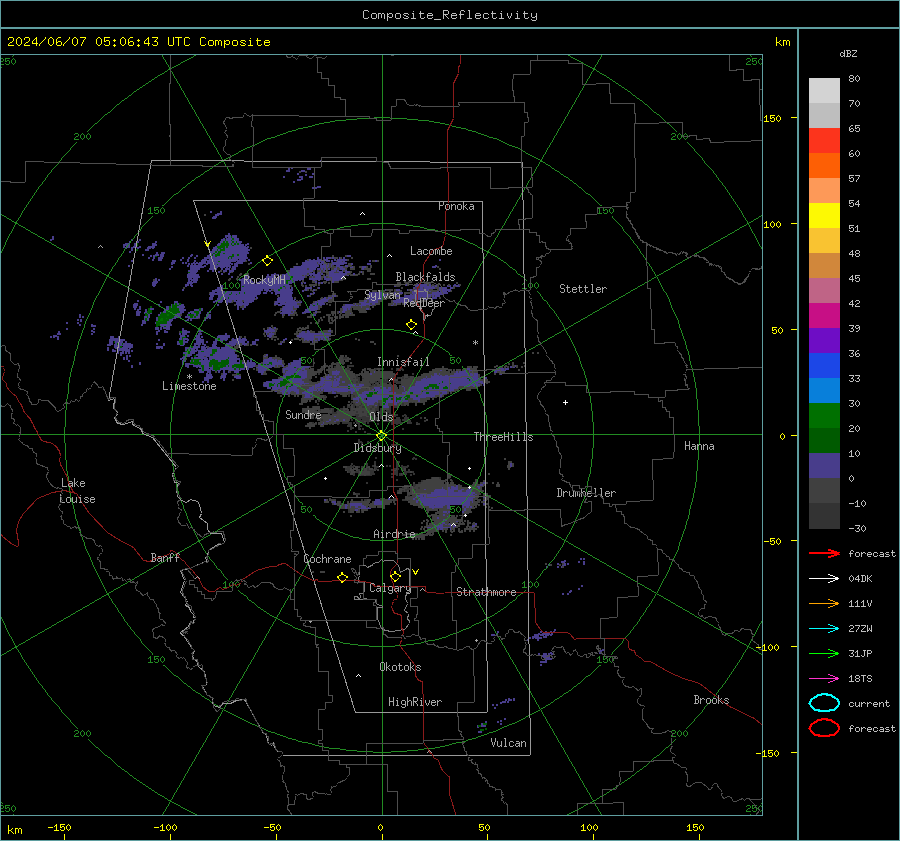The height and width of the screenshot is (841, 900).
Task: Click the HighRiver town label
Action: (x=415, y=702)
